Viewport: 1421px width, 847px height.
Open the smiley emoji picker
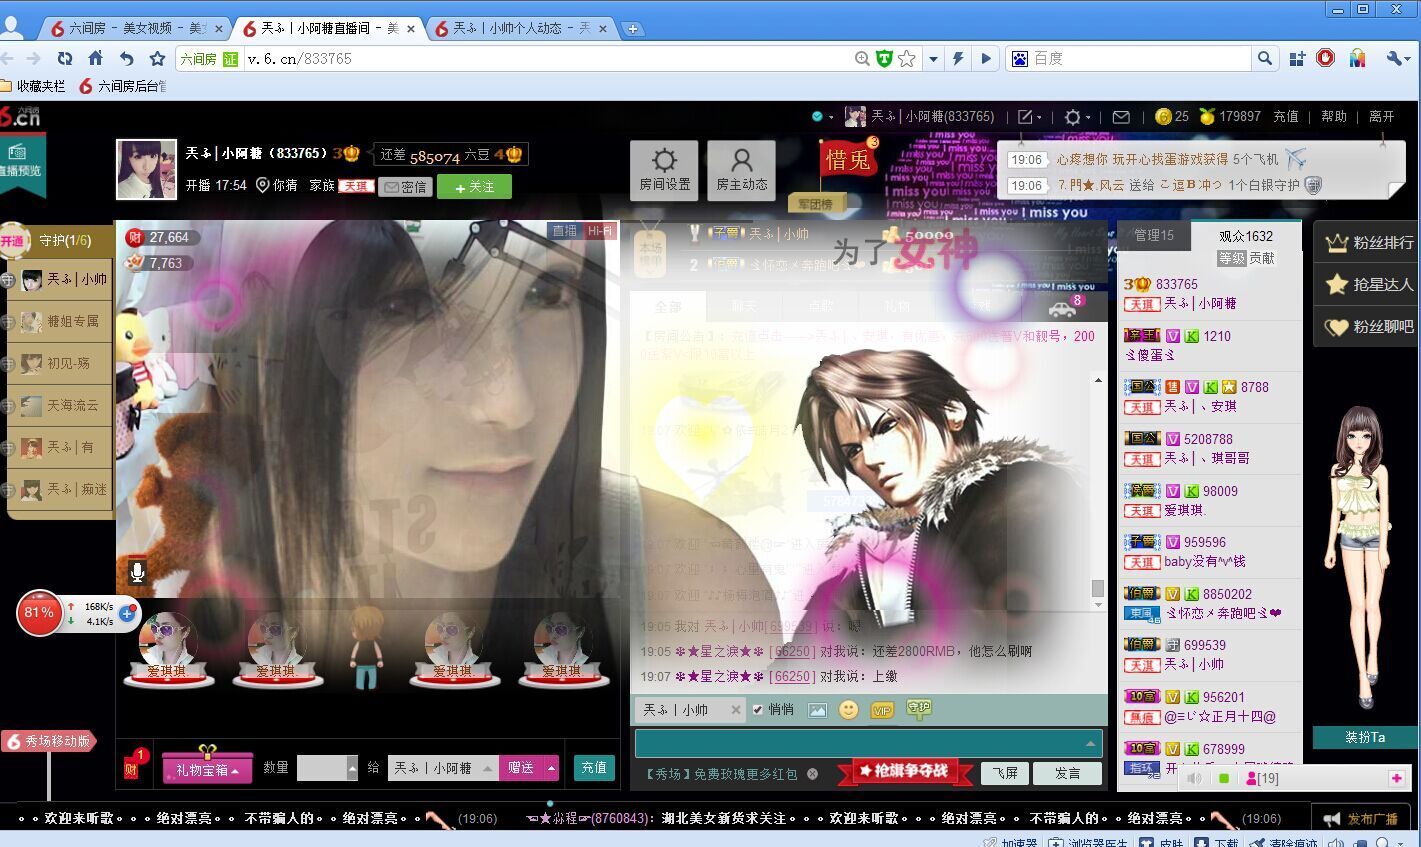[x=848, y=710]
